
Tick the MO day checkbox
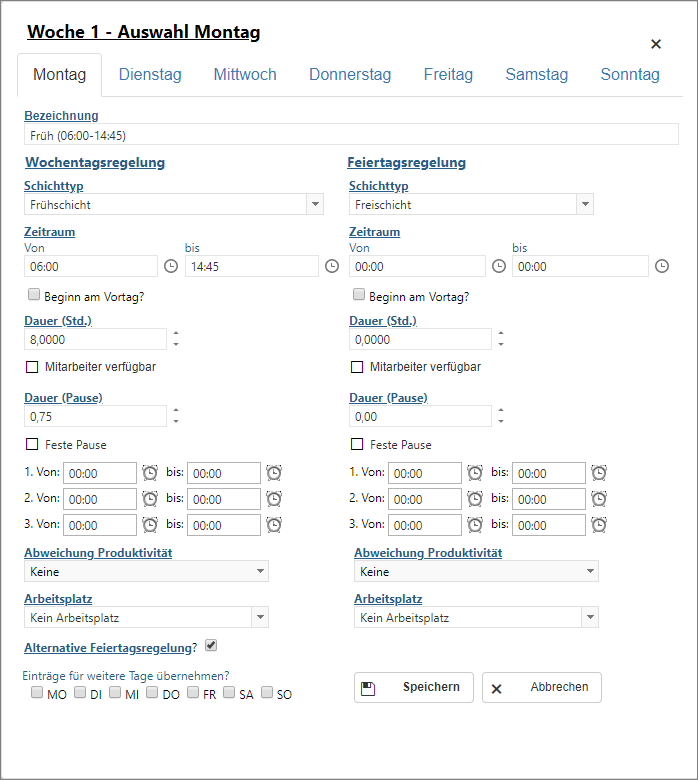pyautogui.click(x=37, y=692)
